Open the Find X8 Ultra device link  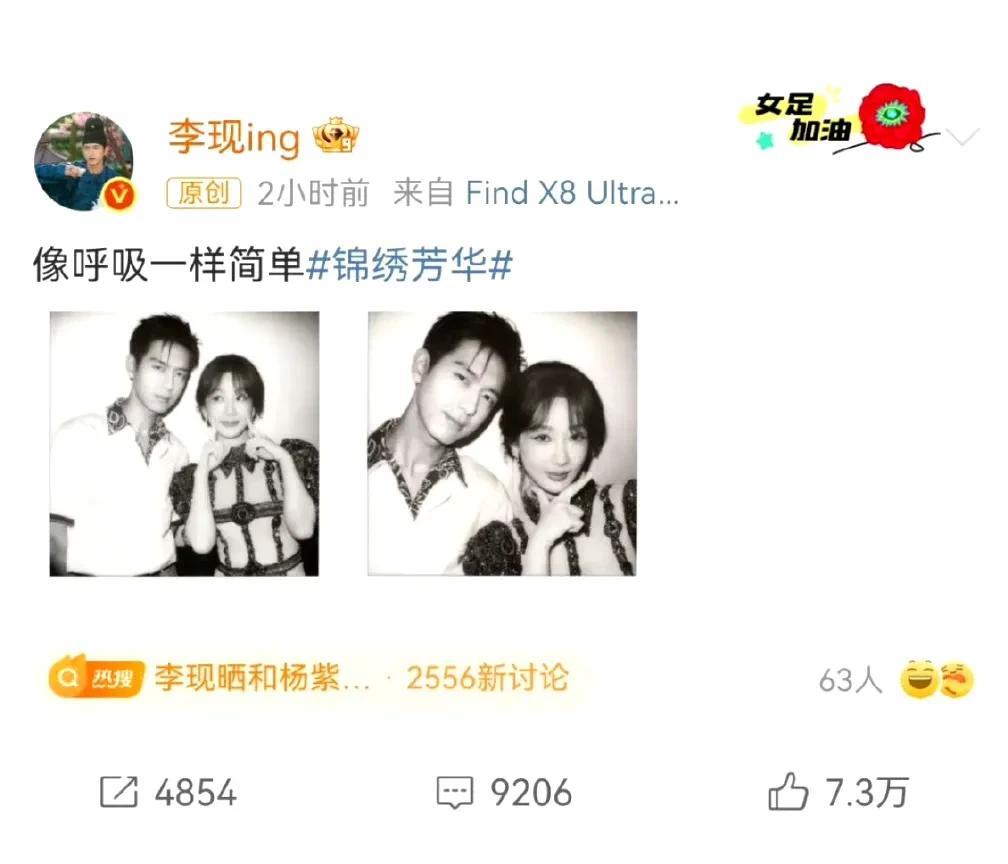(572, 193)
